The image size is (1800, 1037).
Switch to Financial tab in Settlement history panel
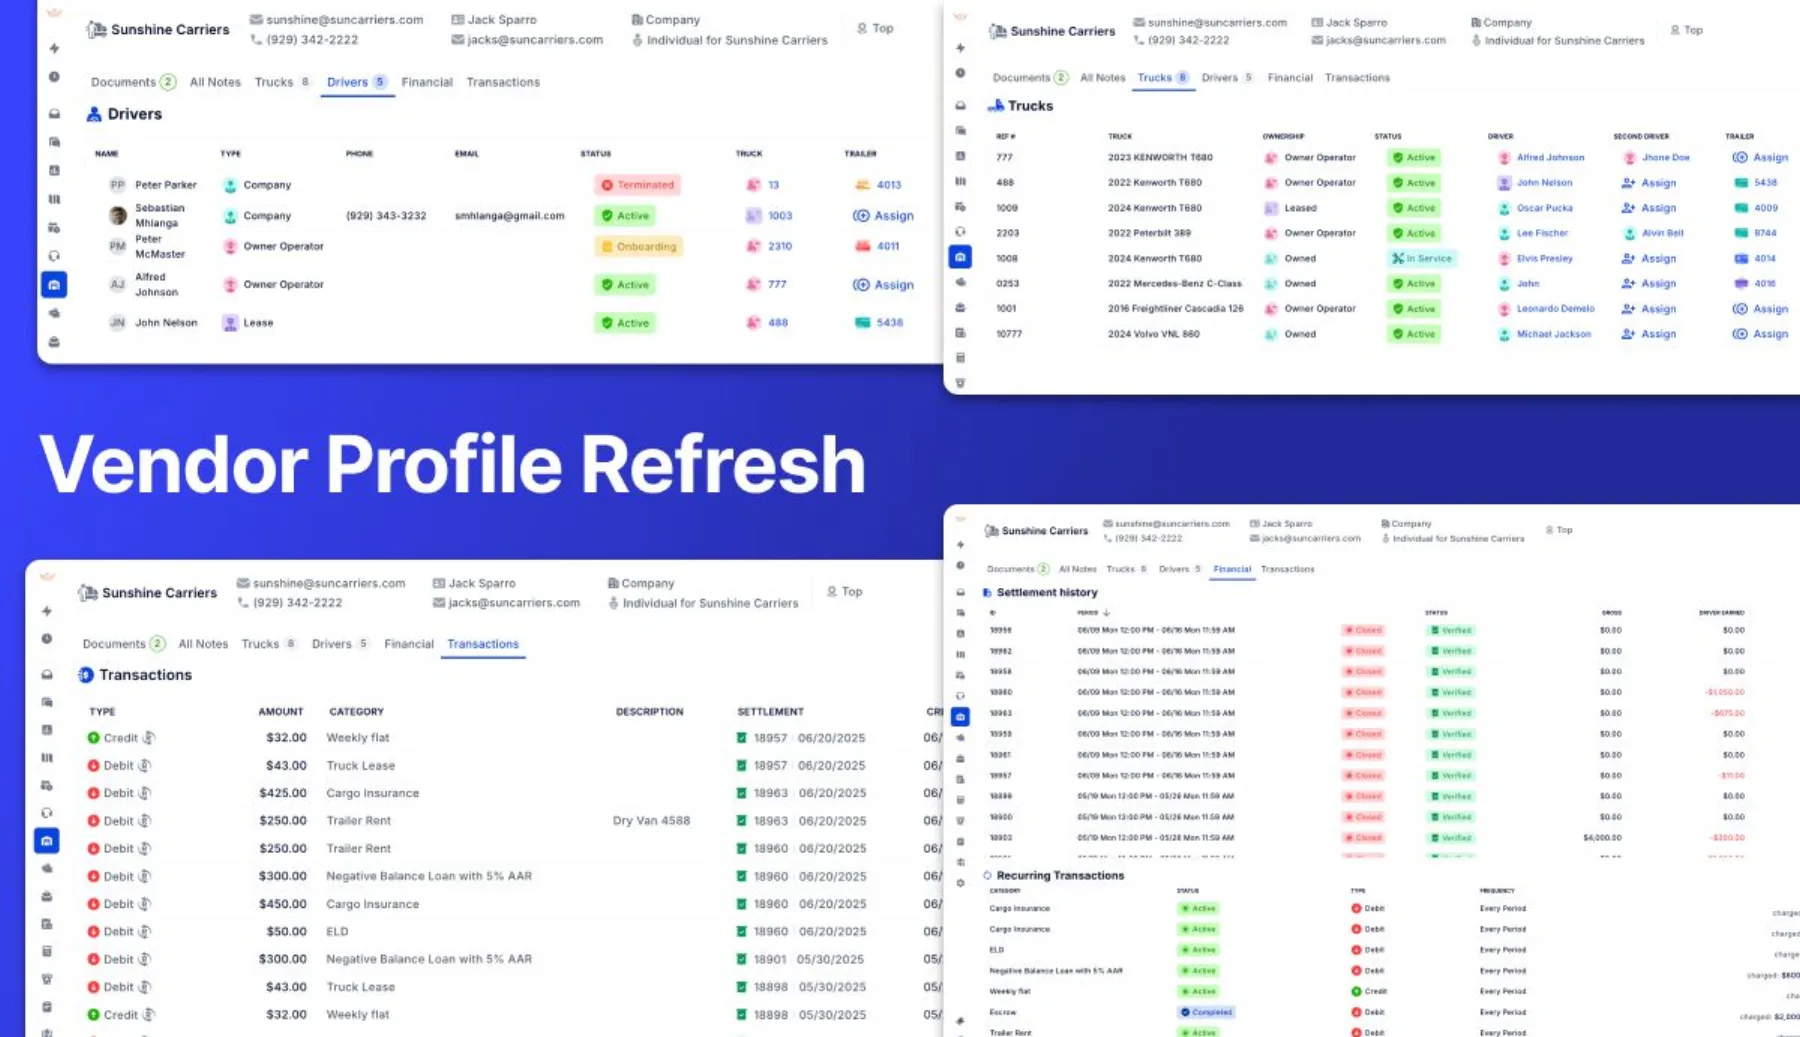(1232, 569)
